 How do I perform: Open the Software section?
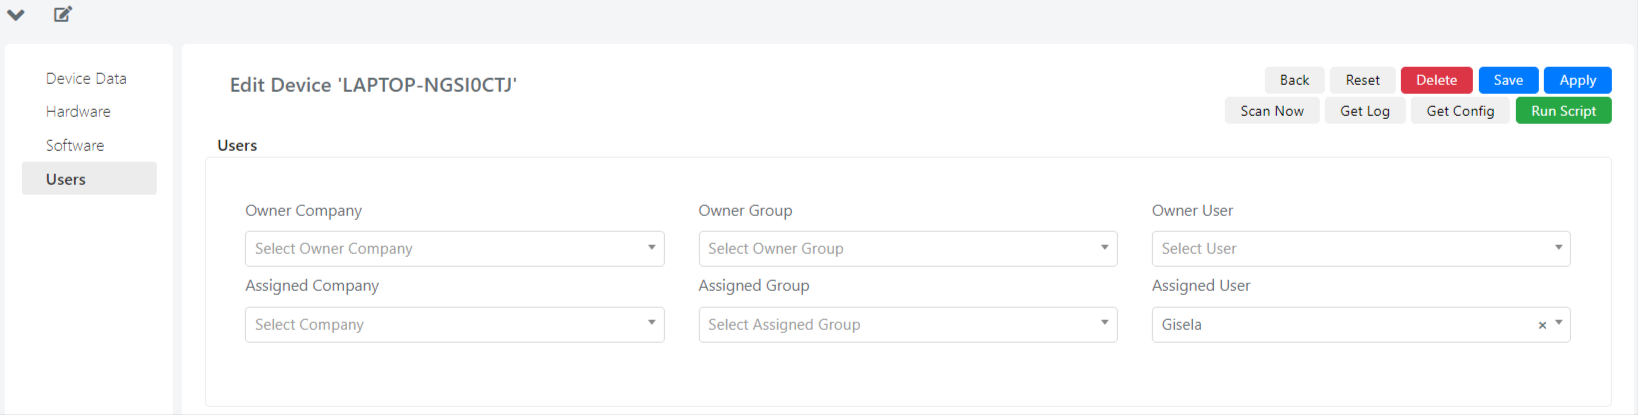pos(75,145)
